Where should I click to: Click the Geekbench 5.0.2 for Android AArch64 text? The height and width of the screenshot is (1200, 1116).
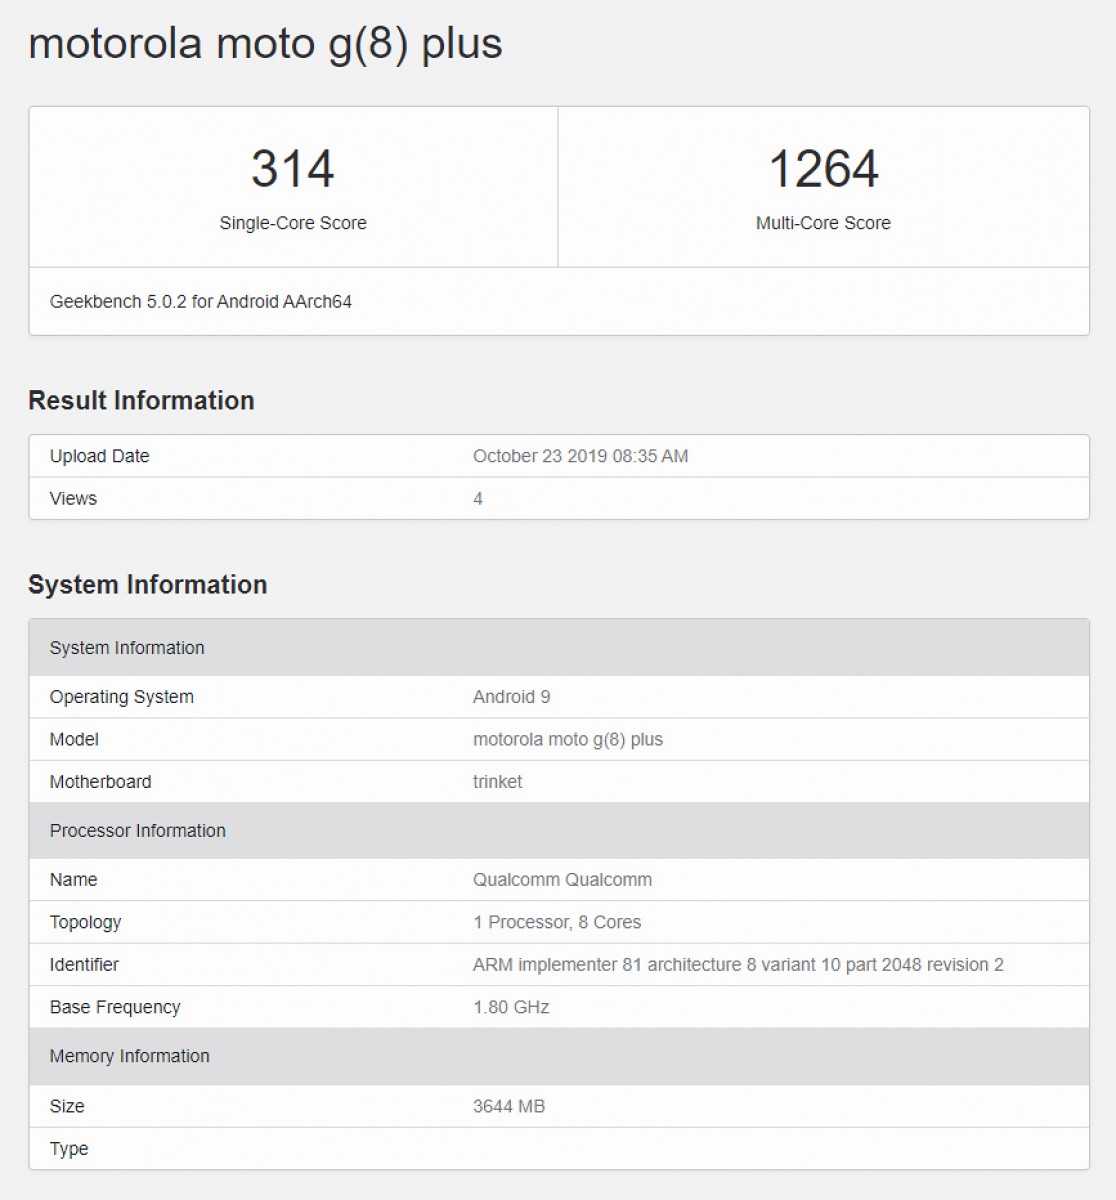click(201, 302)
